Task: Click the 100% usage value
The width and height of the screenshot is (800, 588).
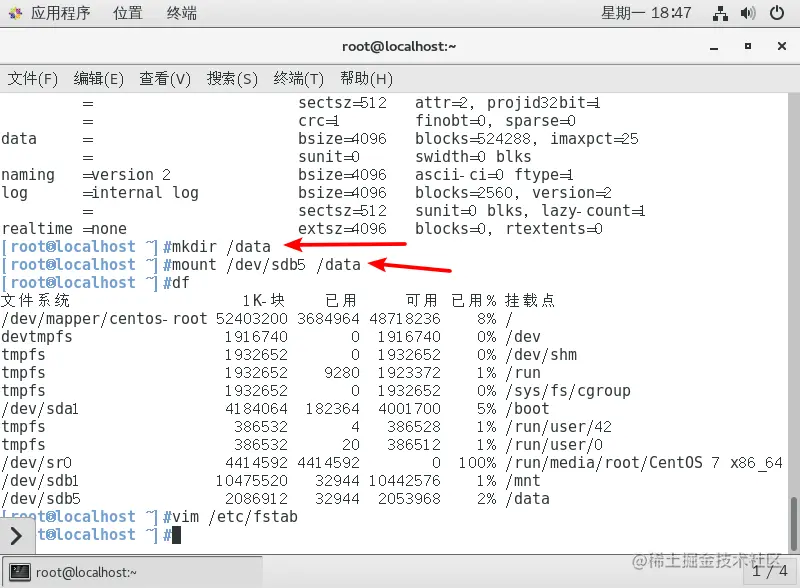Action: pyautogui.click(x=477, y=463)
